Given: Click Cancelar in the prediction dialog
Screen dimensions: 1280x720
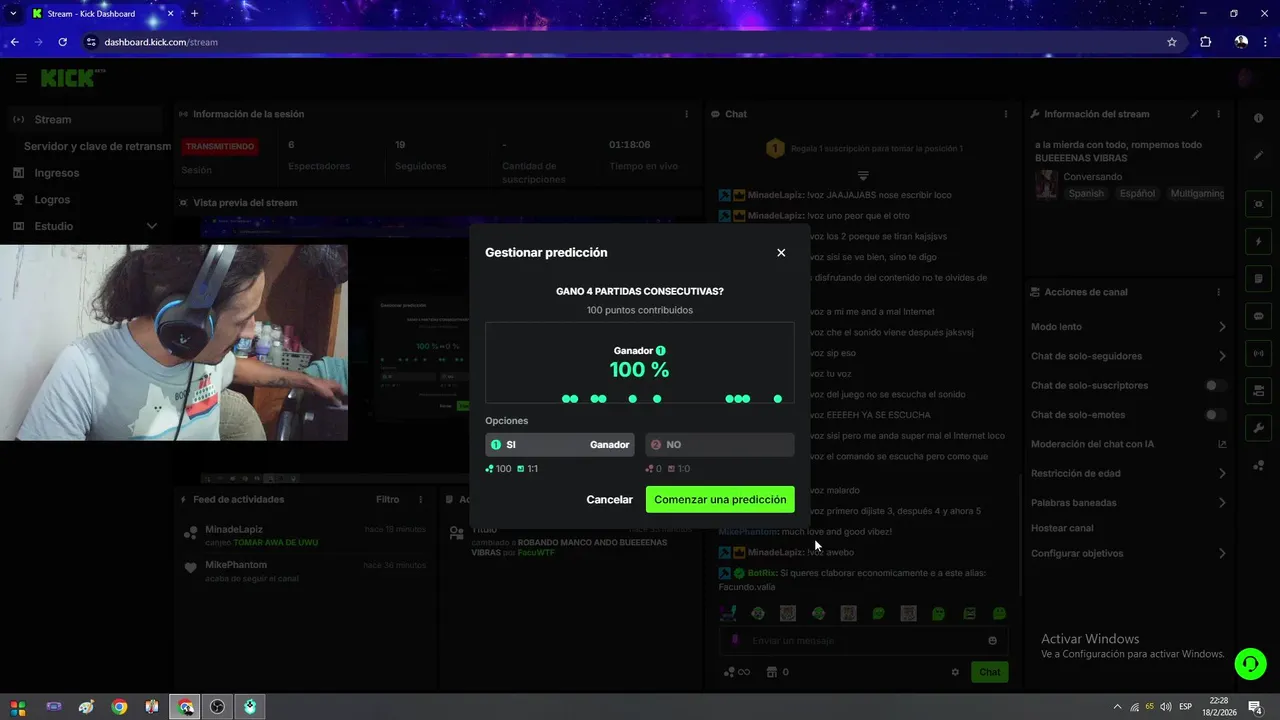Looking at the screenshot, I should [x=609, y=500].
